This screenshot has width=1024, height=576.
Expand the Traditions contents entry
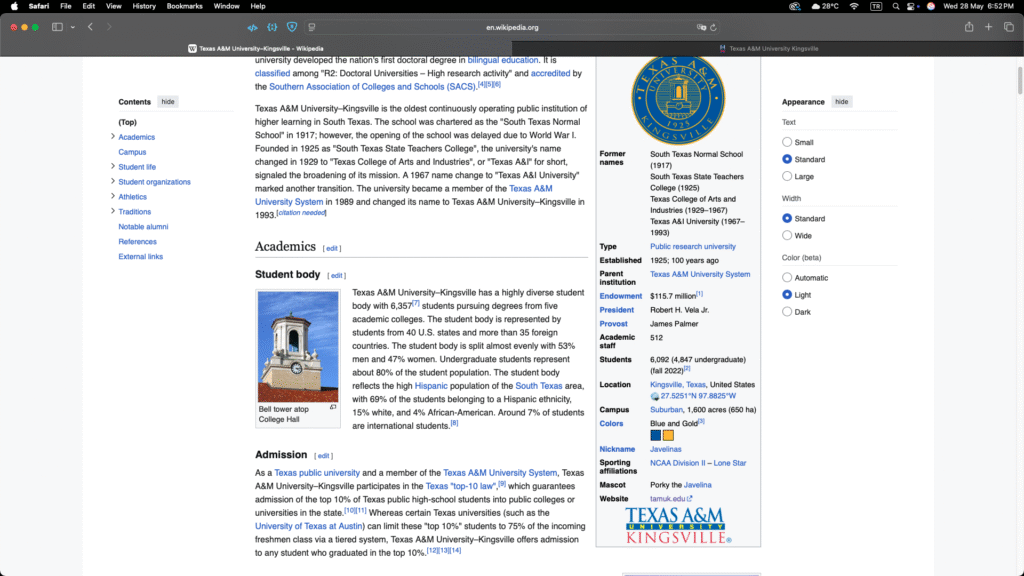click(113, 212)
